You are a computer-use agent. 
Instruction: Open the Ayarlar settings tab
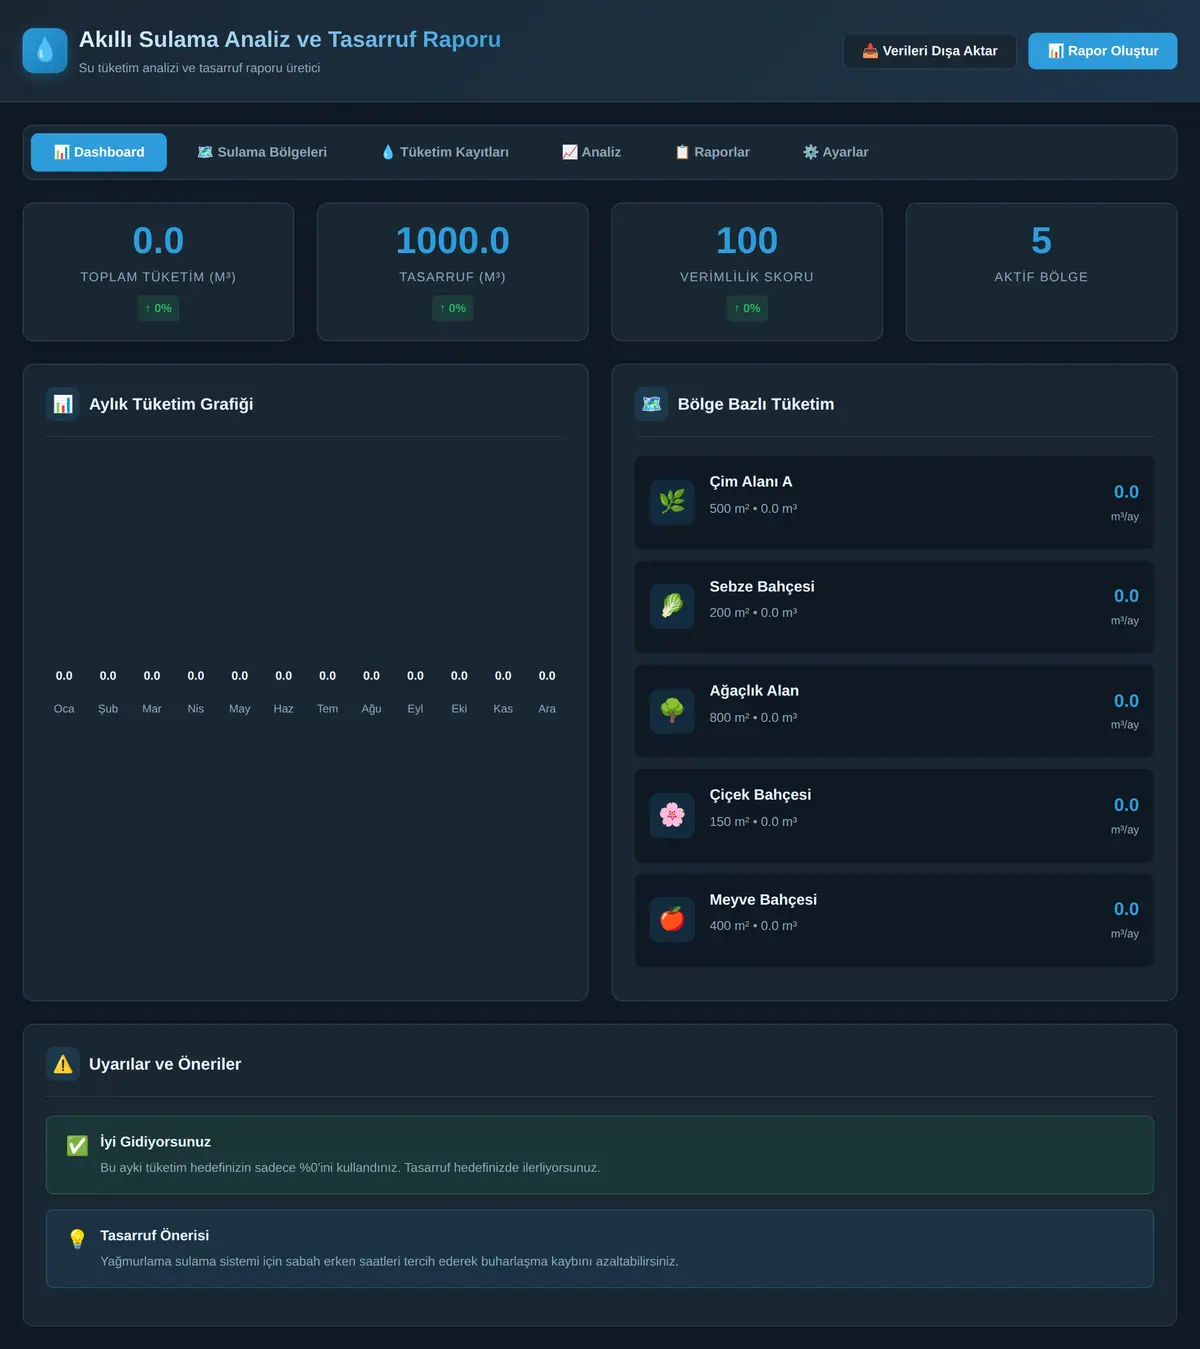[x=835, y=152]
